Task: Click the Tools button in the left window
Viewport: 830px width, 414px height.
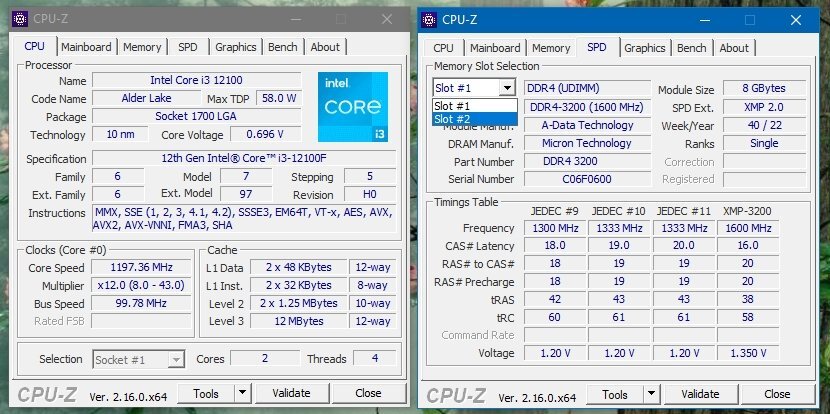Action: (x=206, y=393)
